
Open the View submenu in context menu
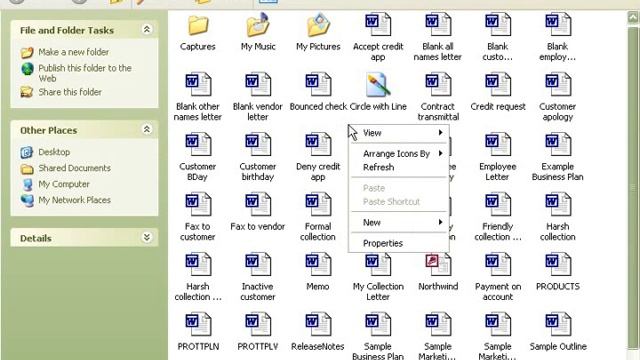coord(399,133)
